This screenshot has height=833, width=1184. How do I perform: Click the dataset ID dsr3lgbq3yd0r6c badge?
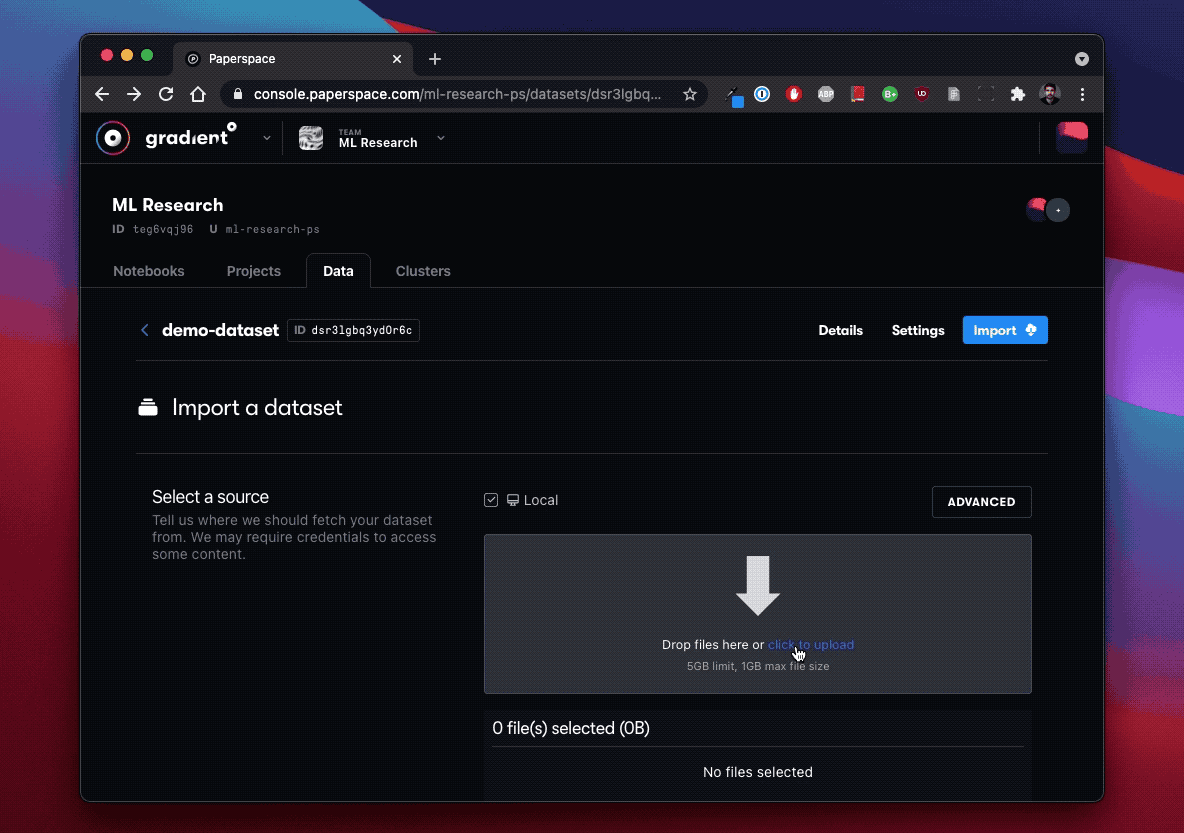[x=353, y=330]
